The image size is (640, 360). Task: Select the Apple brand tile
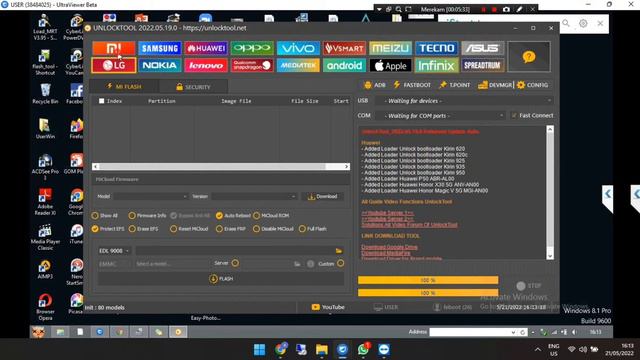[390, 65]
